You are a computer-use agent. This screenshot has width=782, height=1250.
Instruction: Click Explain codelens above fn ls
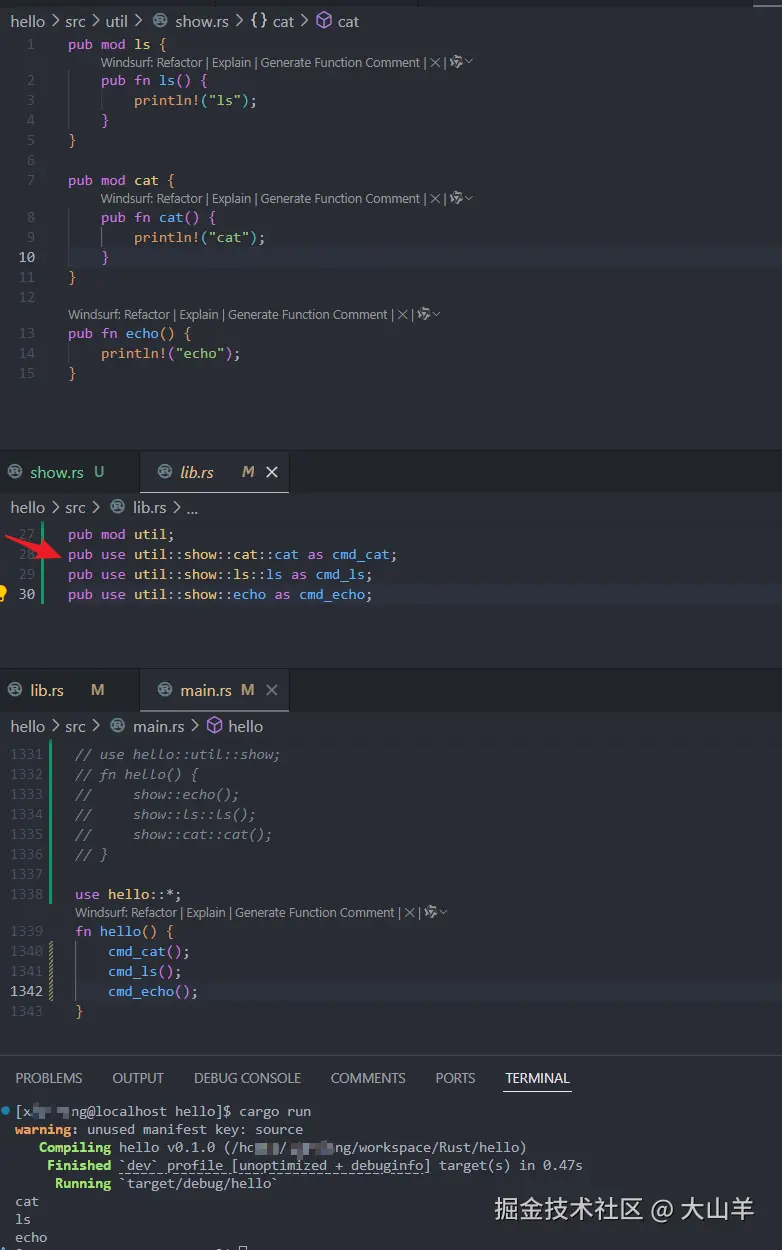coord(231,62)
